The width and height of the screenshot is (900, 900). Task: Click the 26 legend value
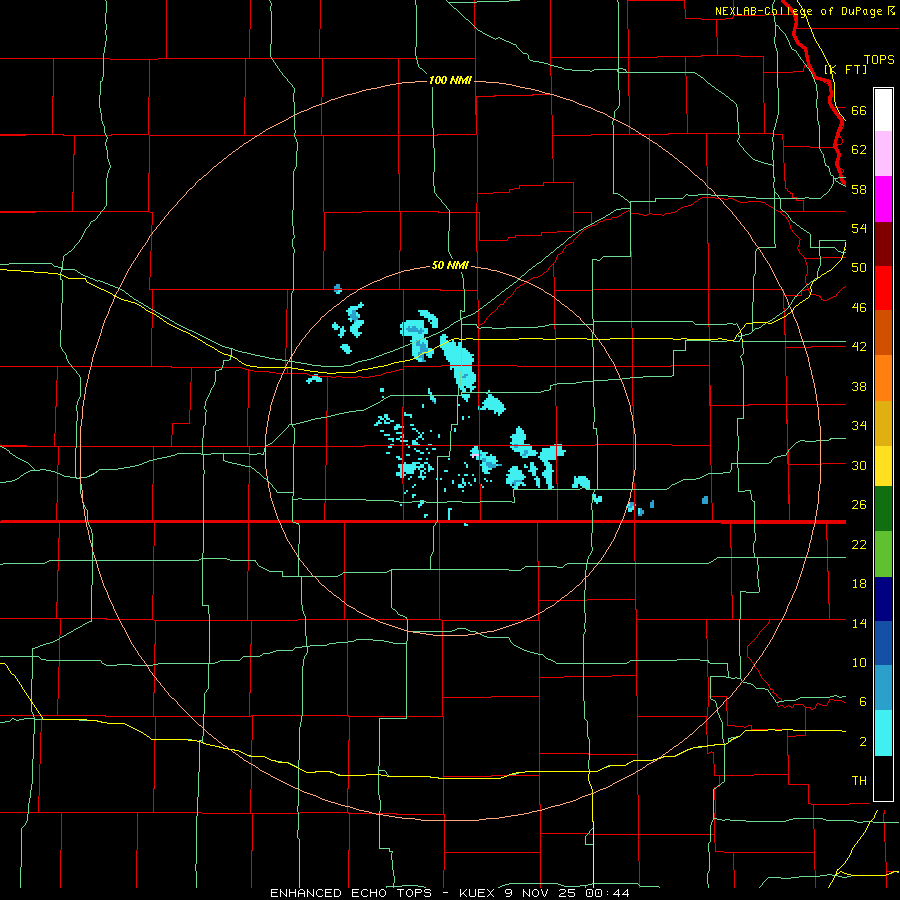(859, 505)
